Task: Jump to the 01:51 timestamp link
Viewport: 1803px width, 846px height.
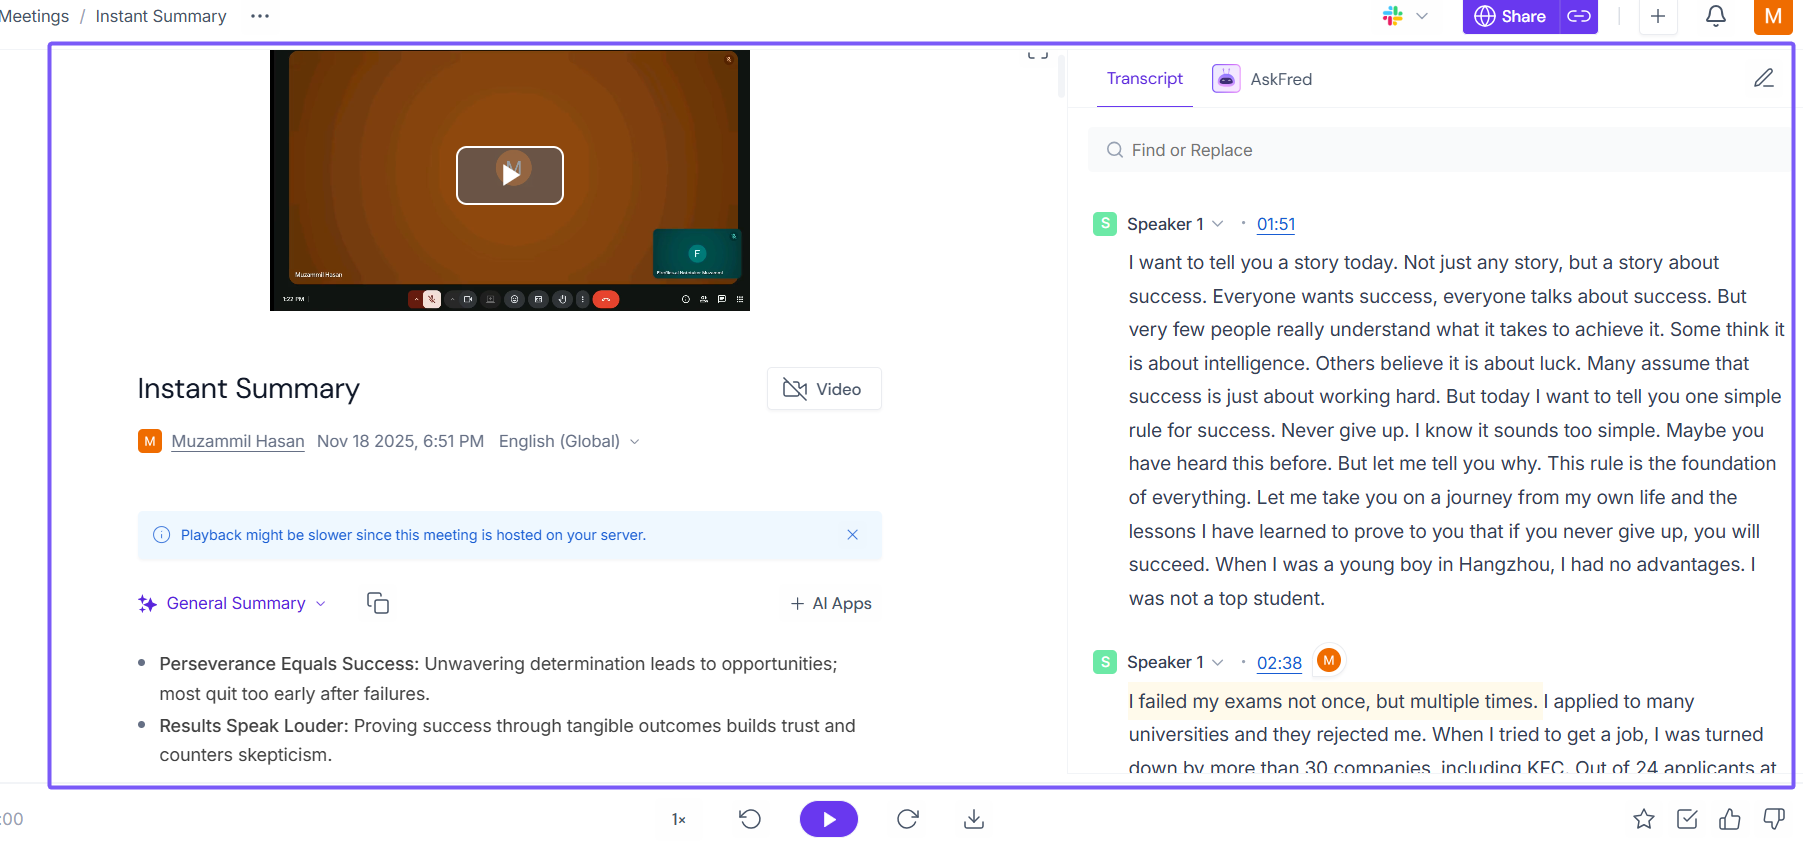Action: [1275, 224]
